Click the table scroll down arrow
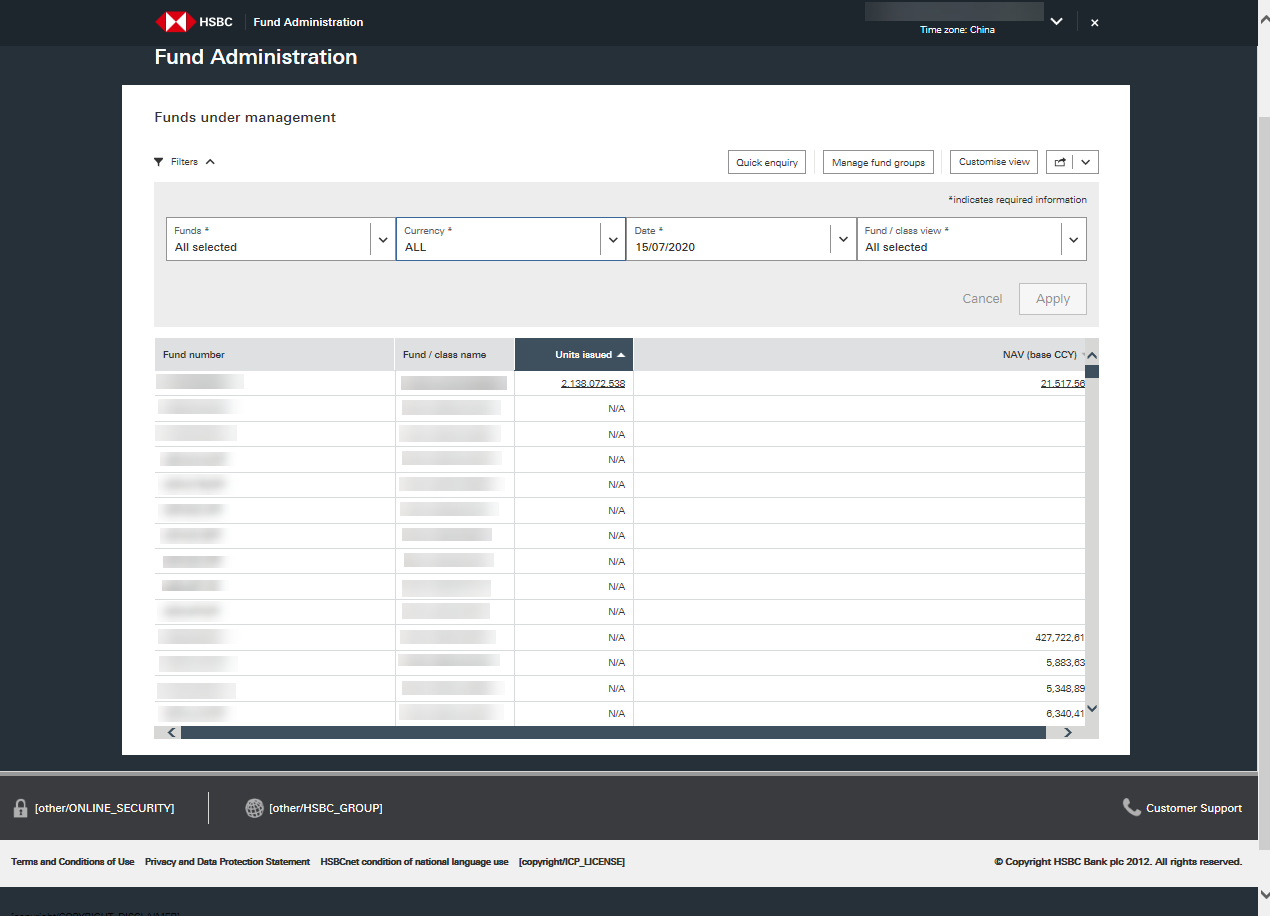Screen dimensions: 1270x916 point(1092,708)
